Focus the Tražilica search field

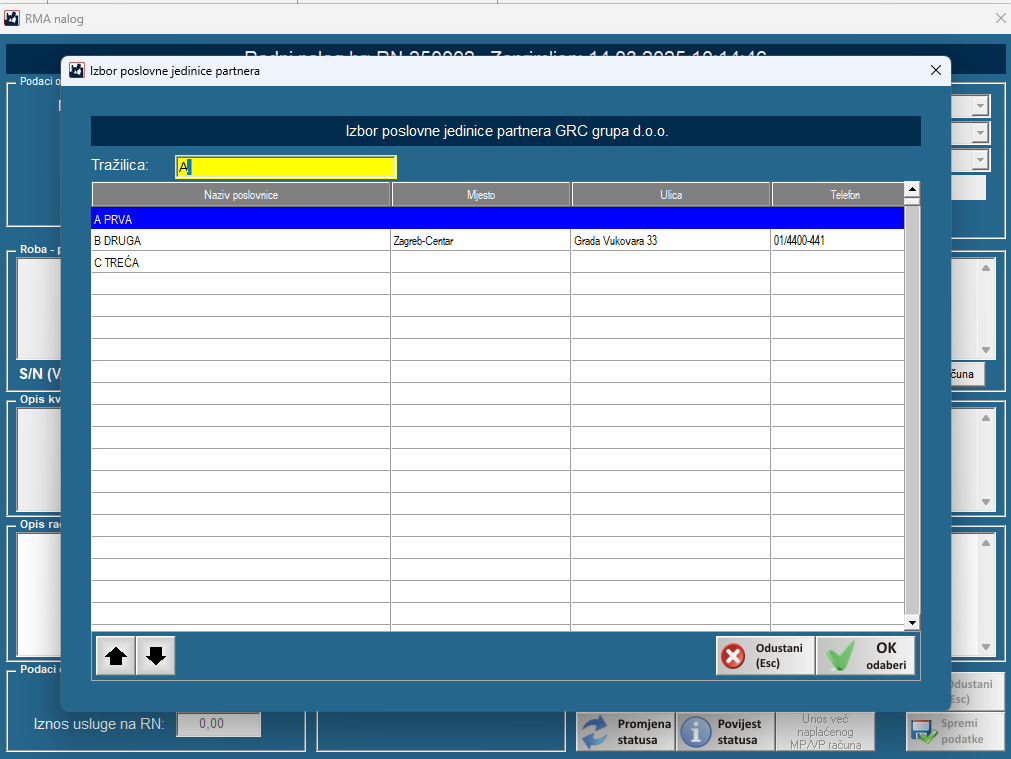click(286, 167)
